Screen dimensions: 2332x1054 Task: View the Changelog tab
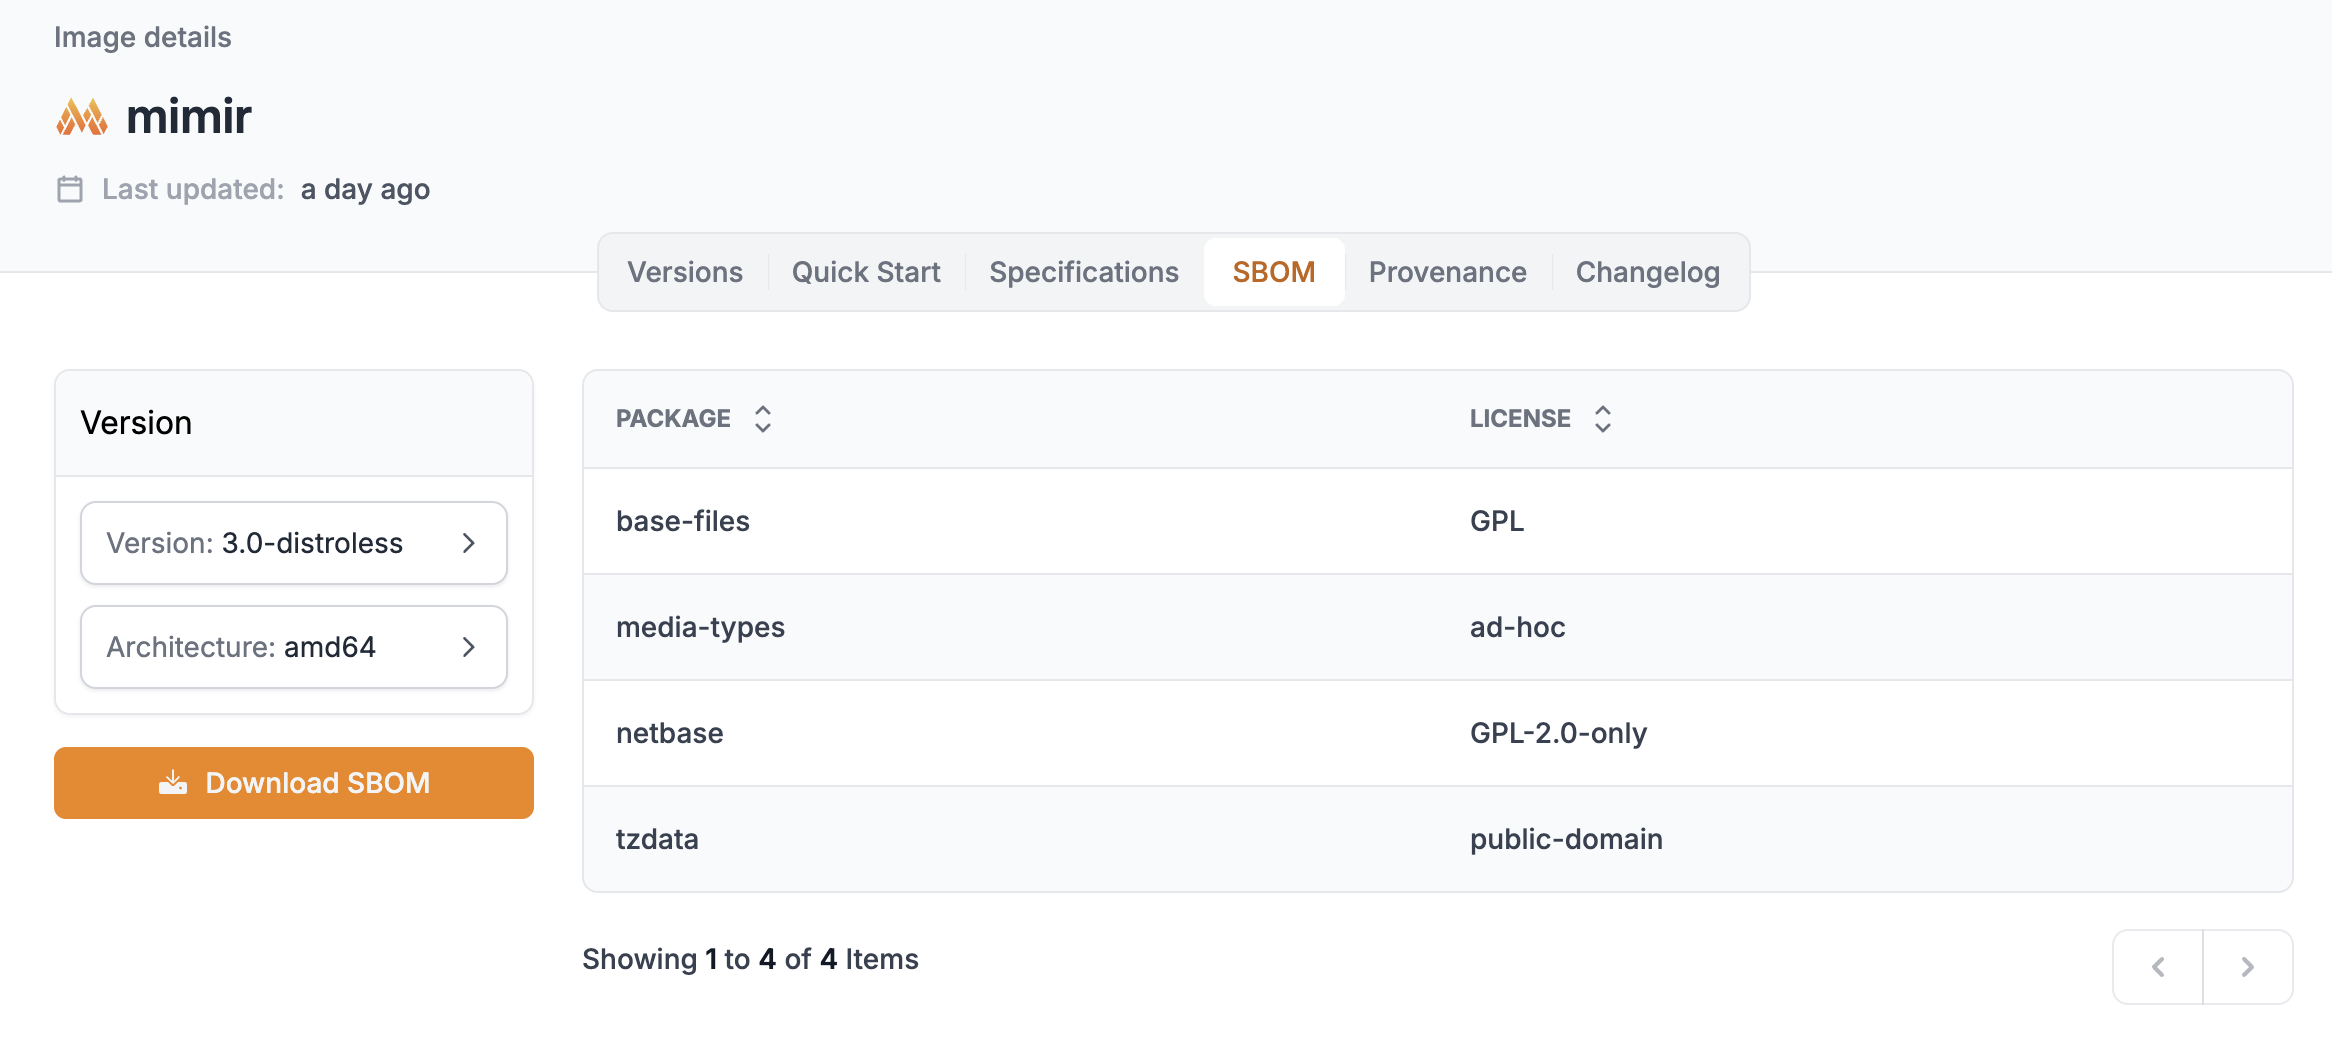pos(1647,272)
